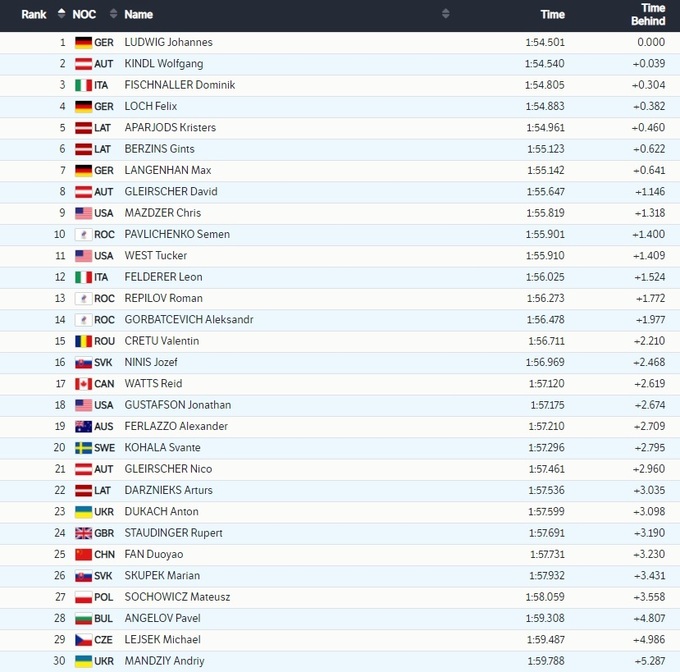
Task: Select athlete name LOCH Felix
Action: [152, 106]
